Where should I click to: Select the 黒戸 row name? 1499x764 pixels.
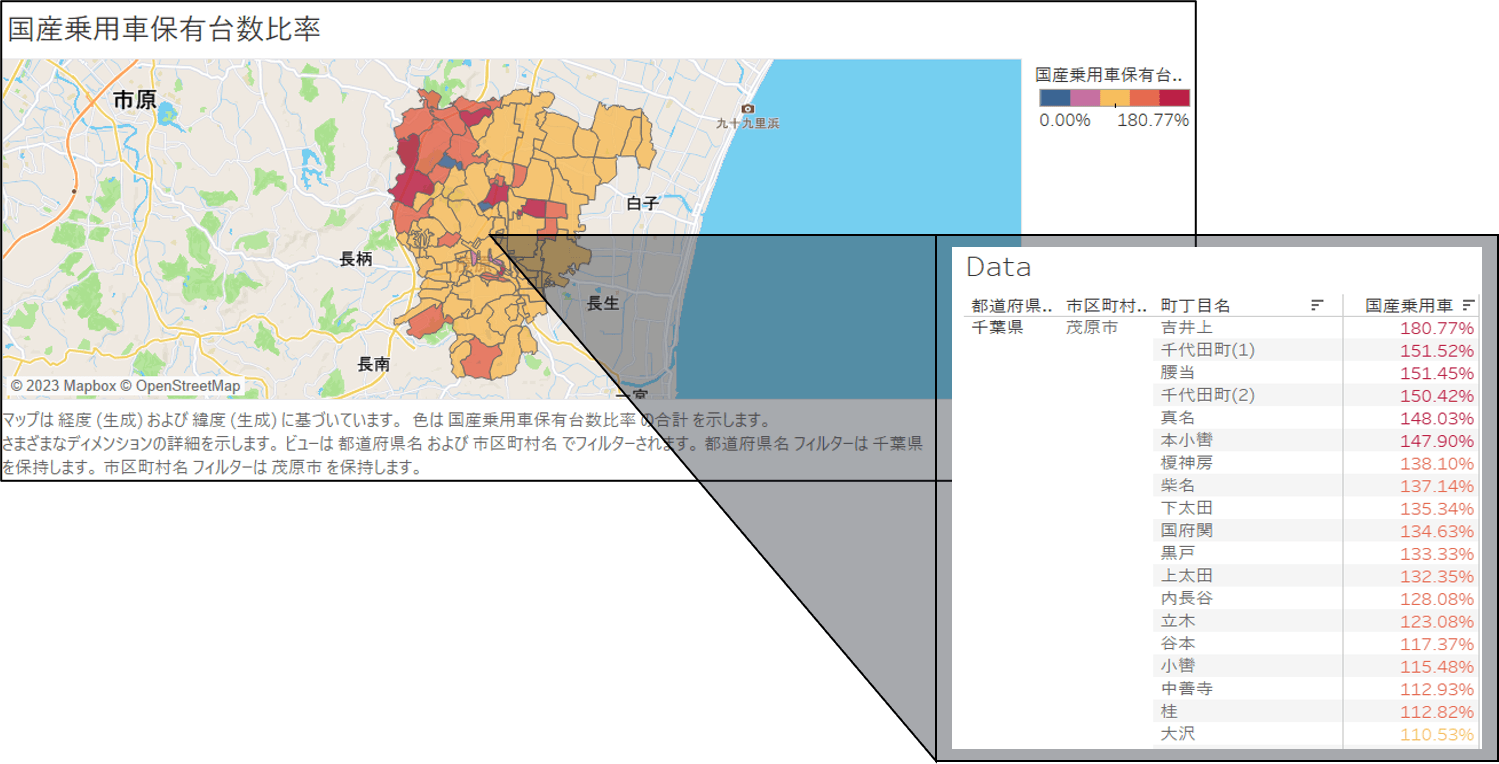[1177, 553]
